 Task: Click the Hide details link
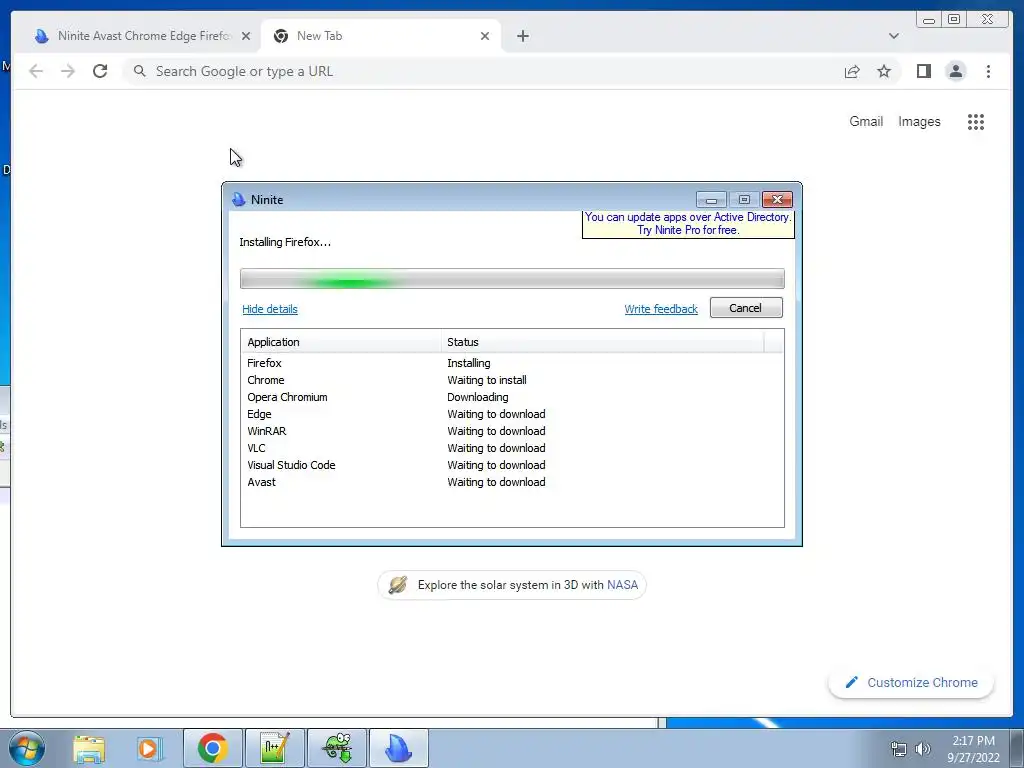pyautogui.click(x=270, y=309)
